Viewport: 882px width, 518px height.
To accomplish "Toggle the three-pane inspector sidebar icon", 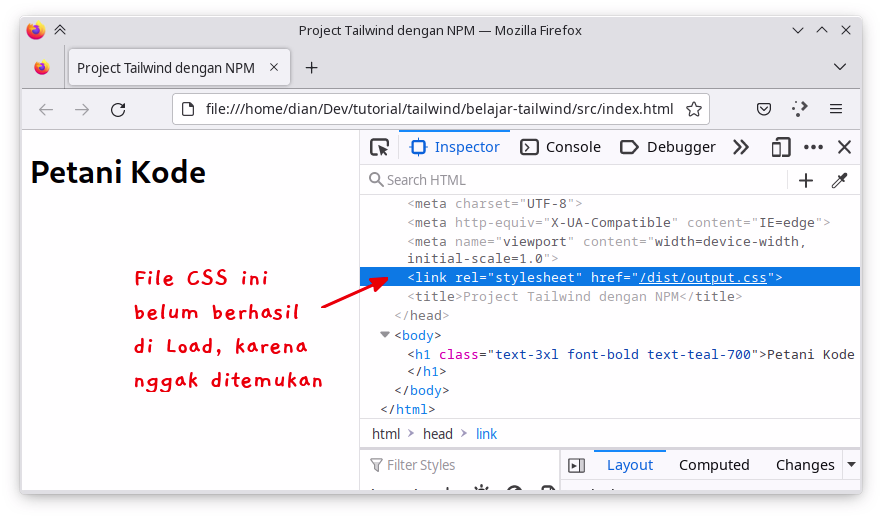I will point(577,465).
